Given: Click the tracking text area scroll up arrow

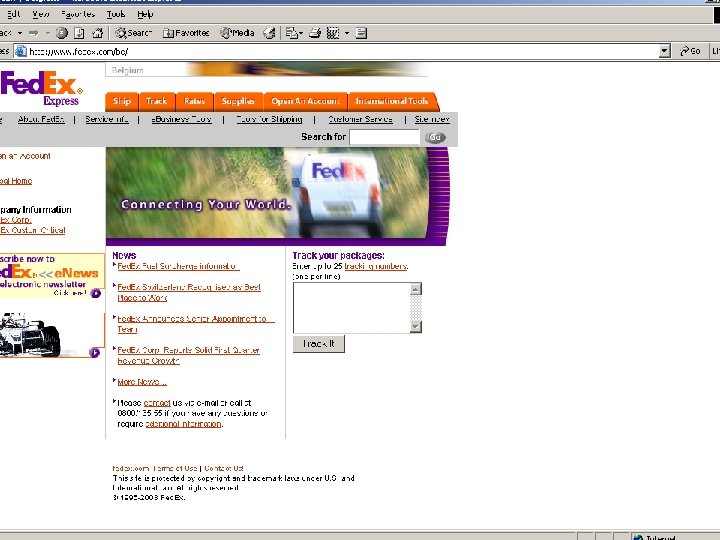Looking at the screenshot, I should pyautogui.click(x=416, y=289).
